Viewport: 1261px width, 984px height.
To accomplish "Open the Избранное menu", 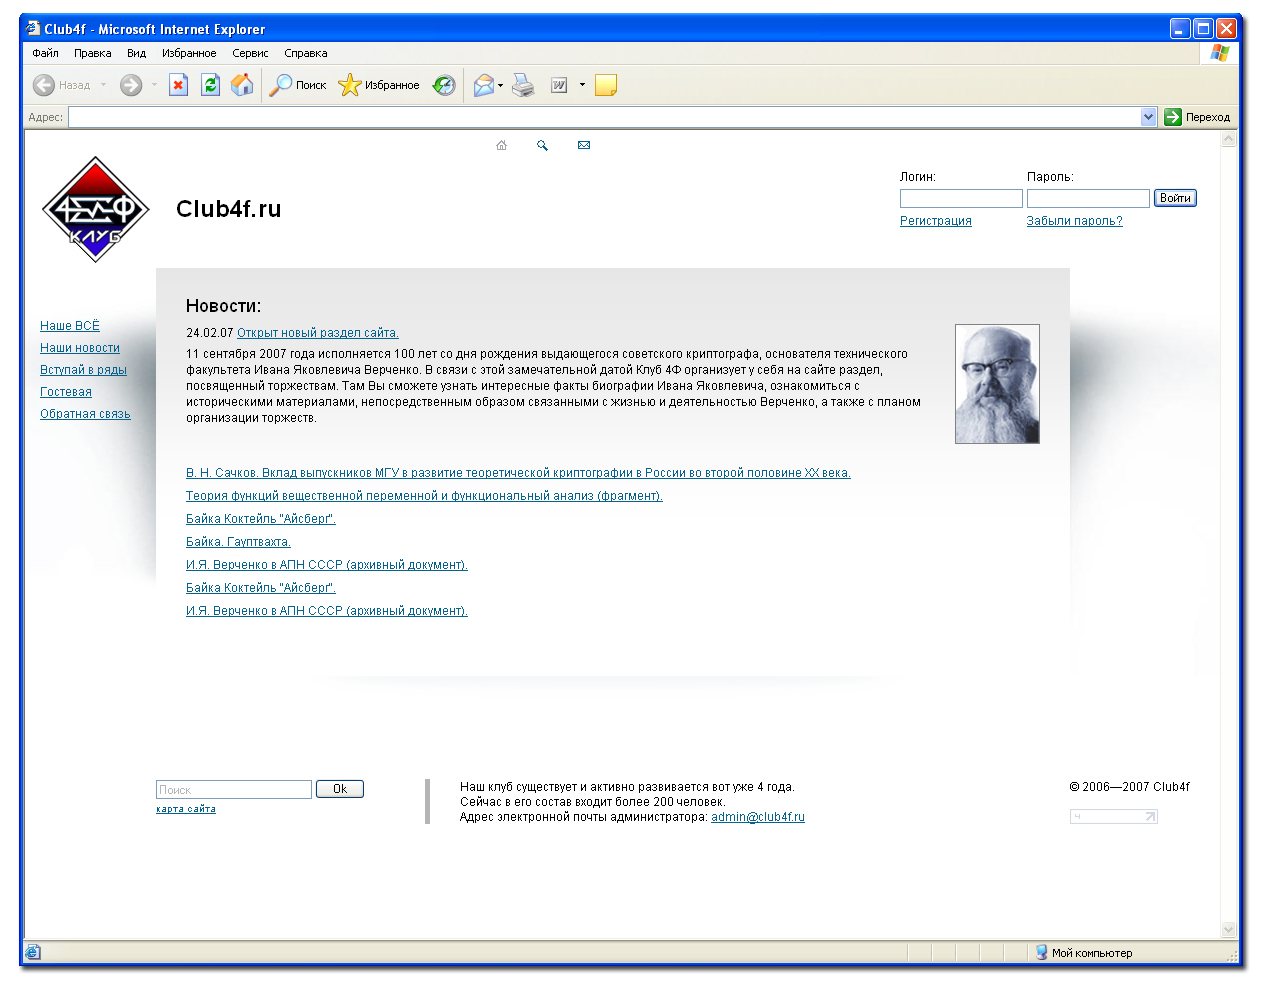I will (189, 53).
